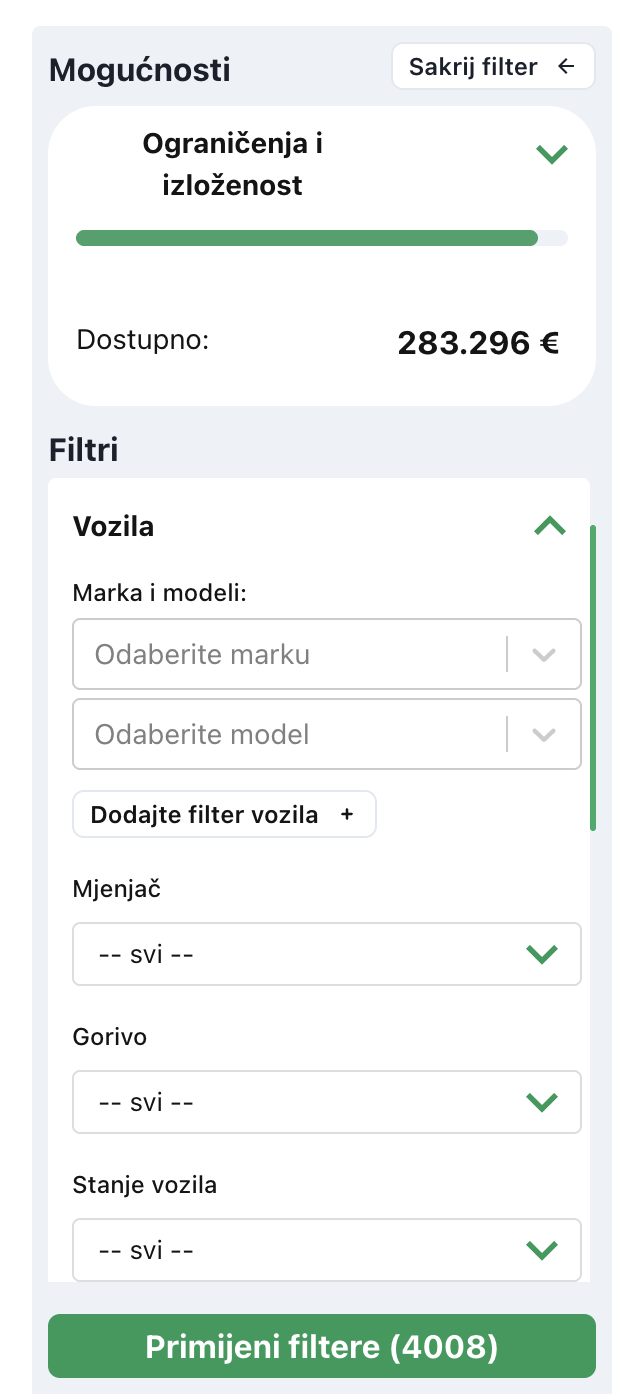Open the Stanje vozila dropdown
The image size is (620, 1394).
coord(300,1250)
